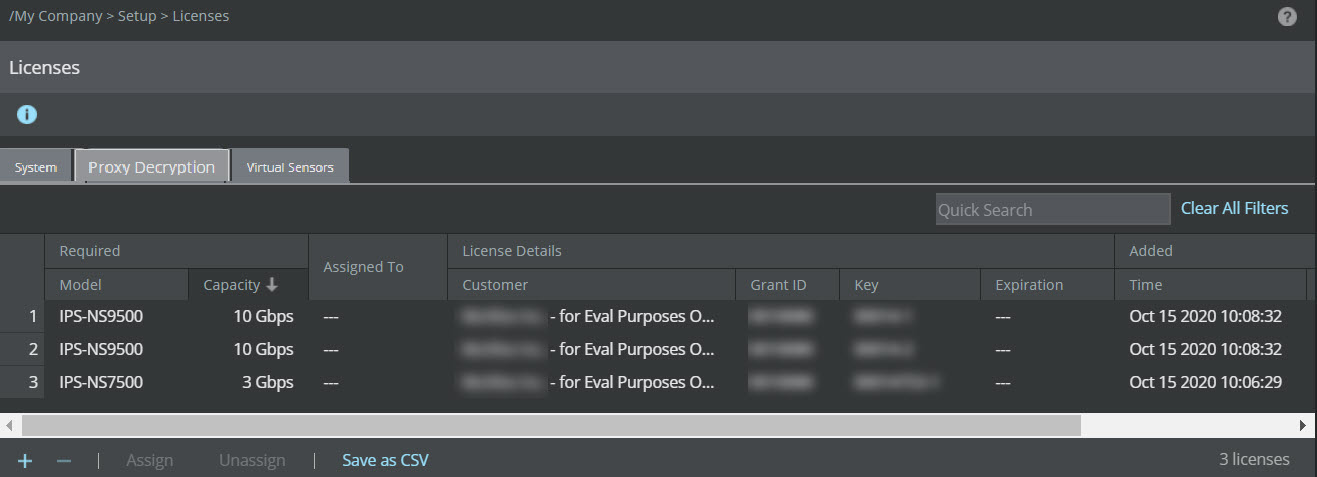Open the help question mark icon
The width and height of the screenshot is (1317, 477).
pos(1288,17)
